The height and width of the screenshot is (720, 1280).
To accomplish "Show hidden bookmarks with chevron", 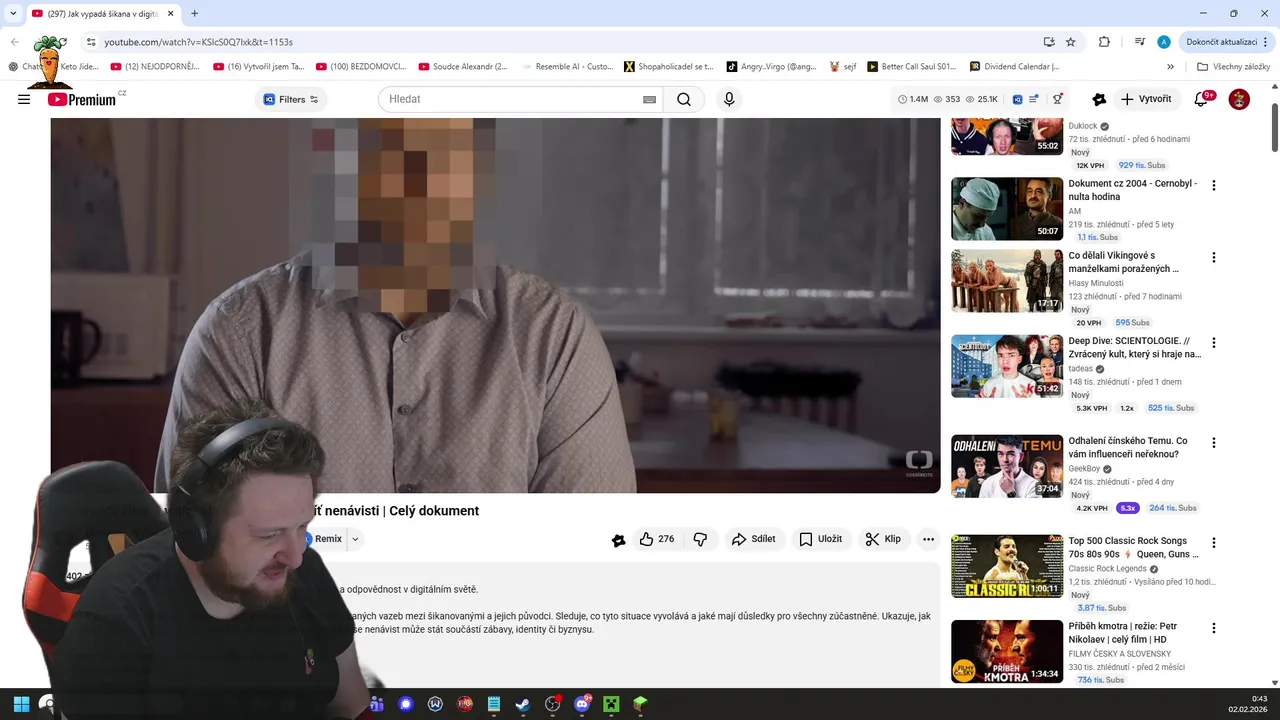I will pos(1170,66).
